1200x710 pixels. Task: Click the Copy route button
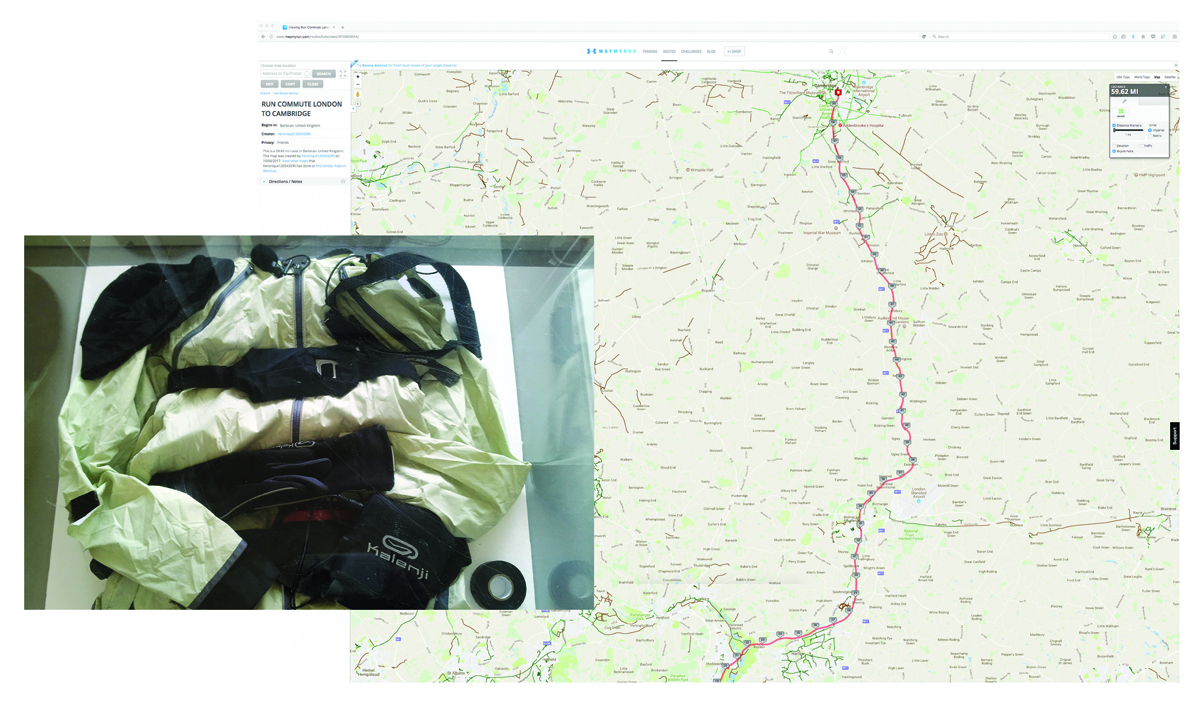[x=291, y=84]
